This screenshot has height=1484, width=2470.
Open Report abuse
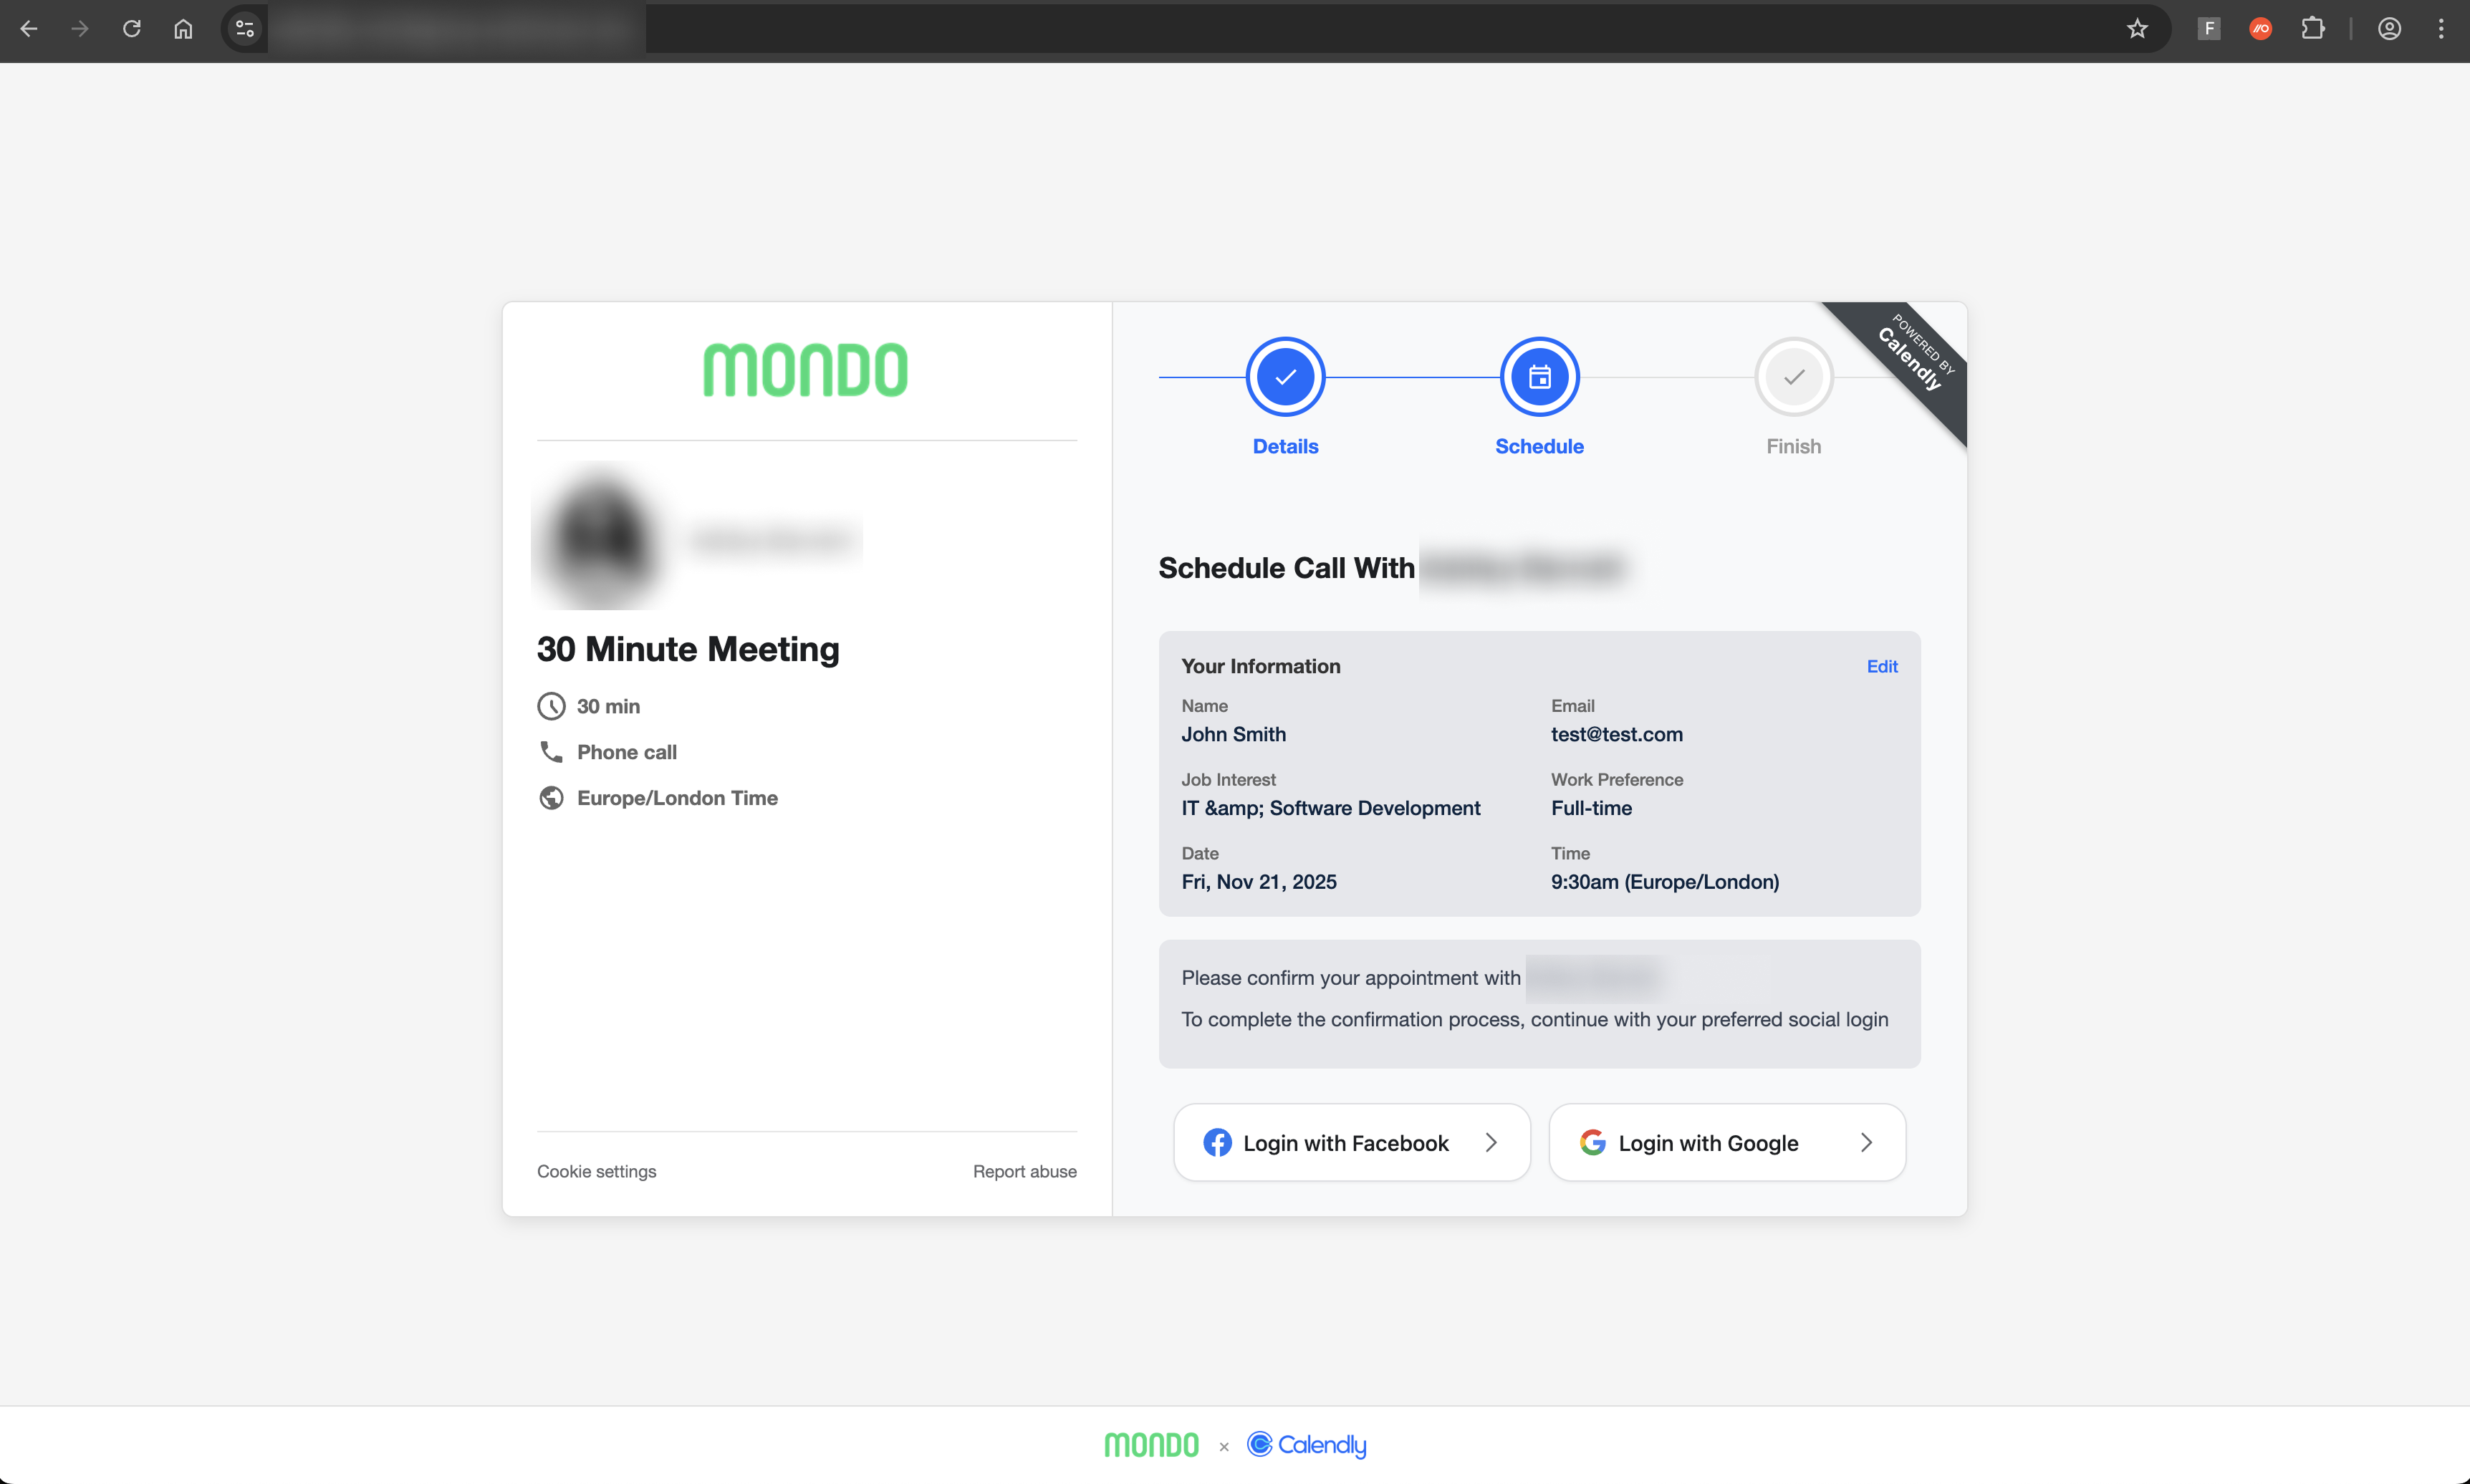(x=1024, y=1171)
